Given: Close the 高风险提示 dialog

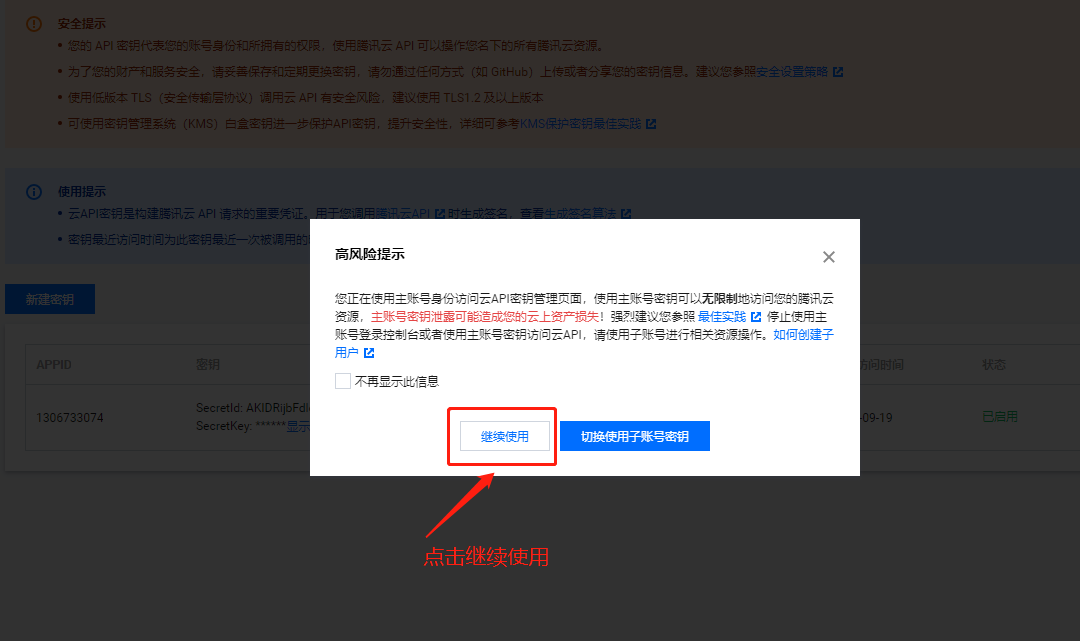Looking at the screenshot, I should point(829,257).
